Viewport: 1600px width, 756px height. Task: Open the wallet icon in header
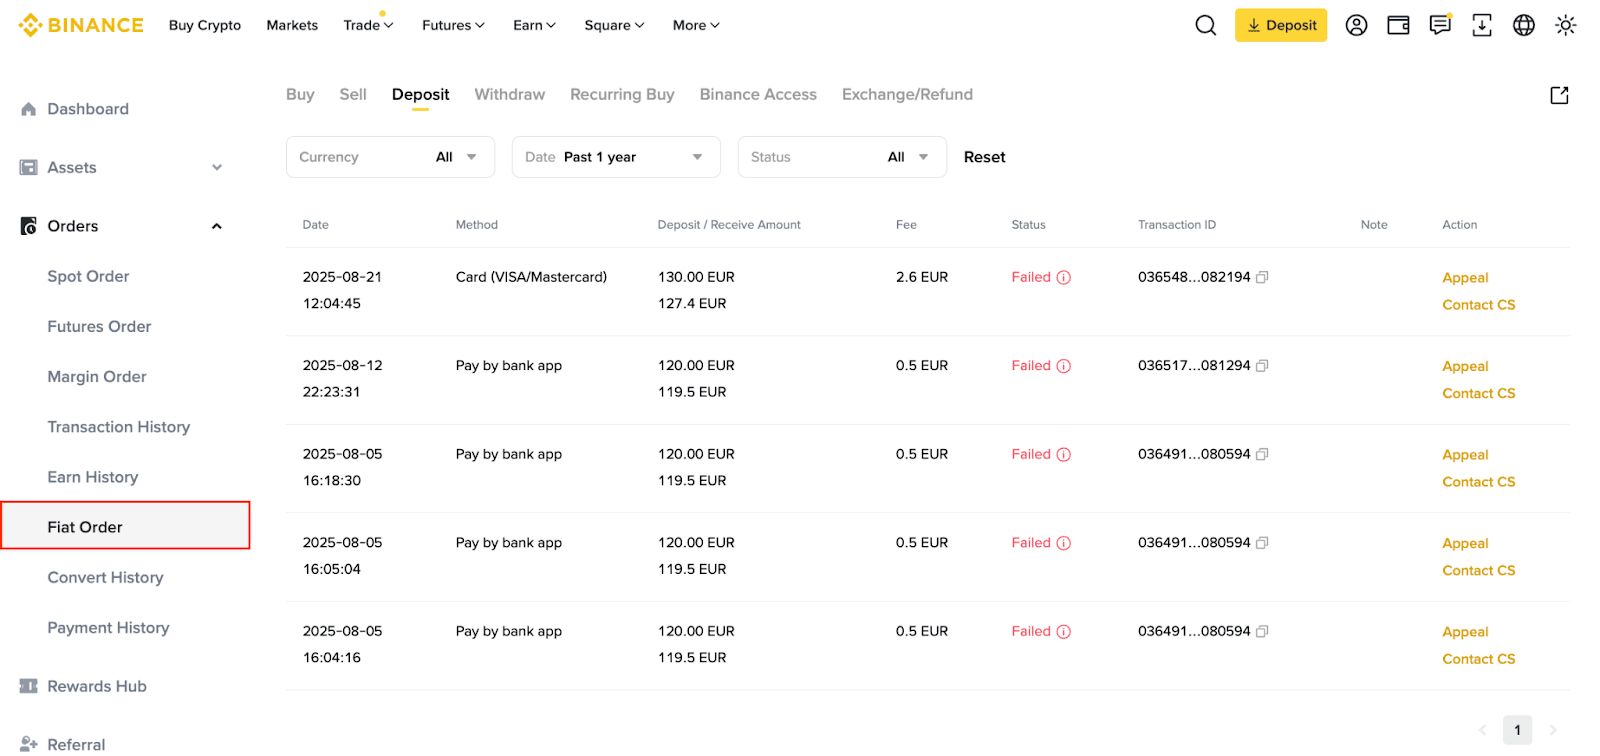(1398, 25)
